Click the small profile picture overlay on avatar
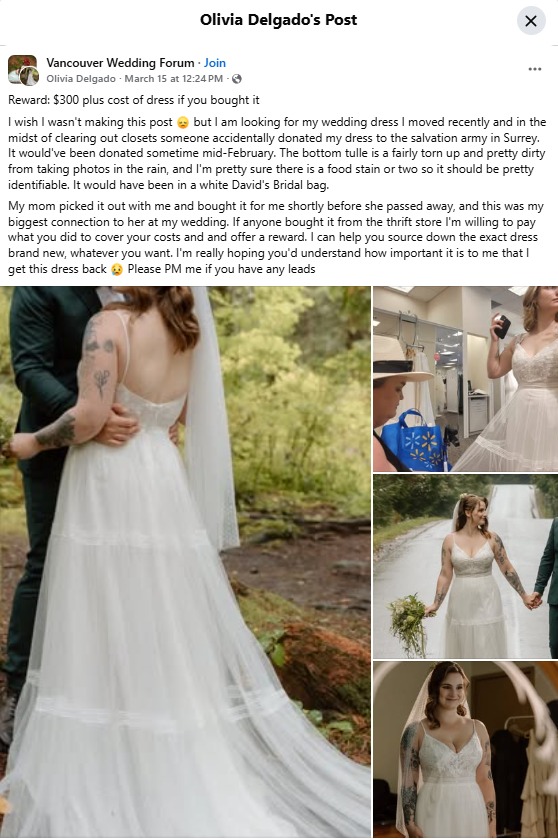 29,77
